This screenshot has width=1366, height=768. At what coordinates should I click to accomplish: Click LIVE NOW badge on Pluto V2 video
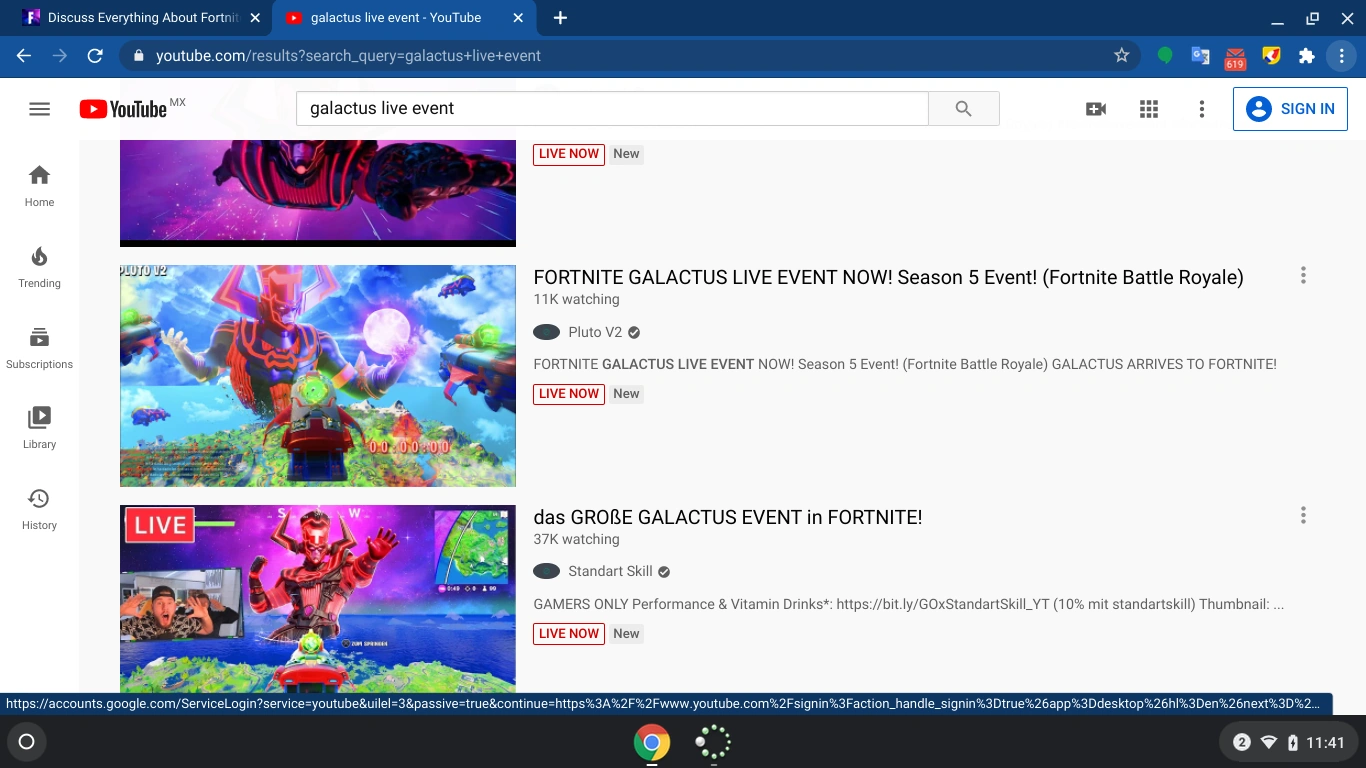coord(569,394)
